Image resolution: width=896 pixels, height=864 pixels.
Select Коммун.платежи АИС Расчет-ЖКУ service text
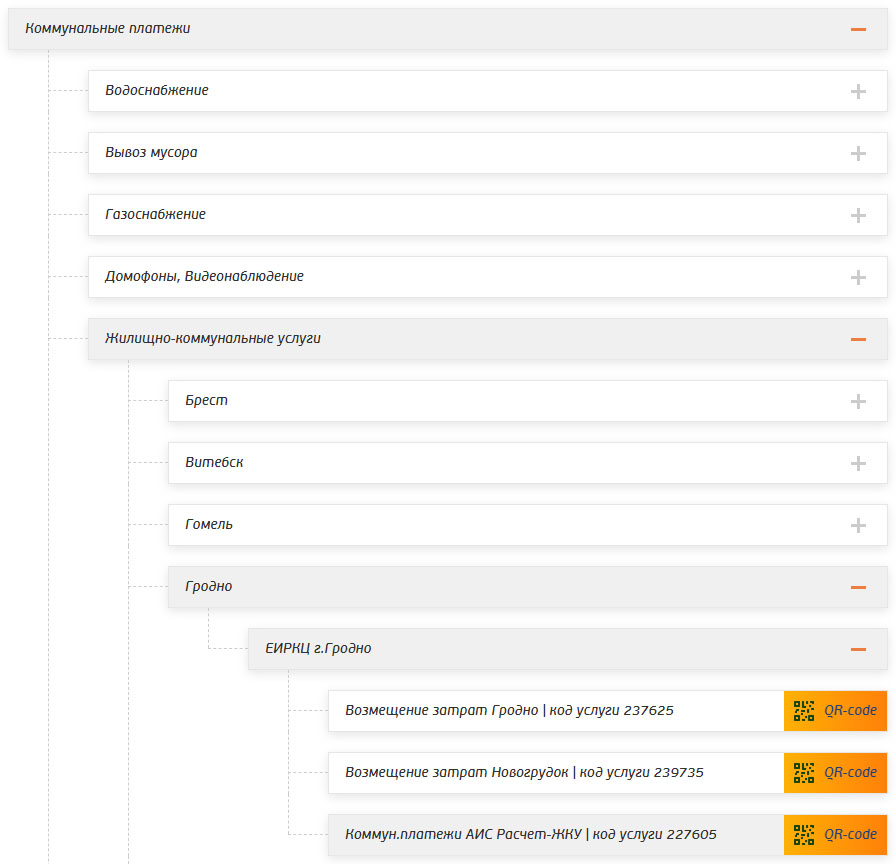pyautogui.click(x=530, y=835)
